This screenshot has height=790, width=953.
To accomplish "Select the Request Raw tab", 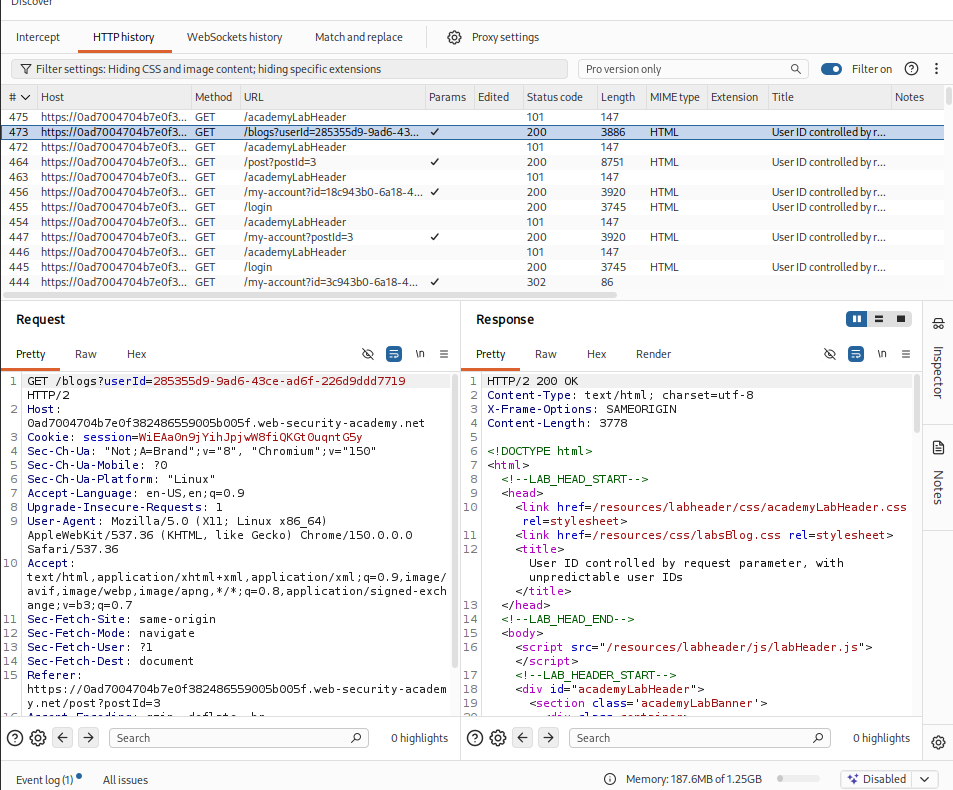I will point(86,354).
